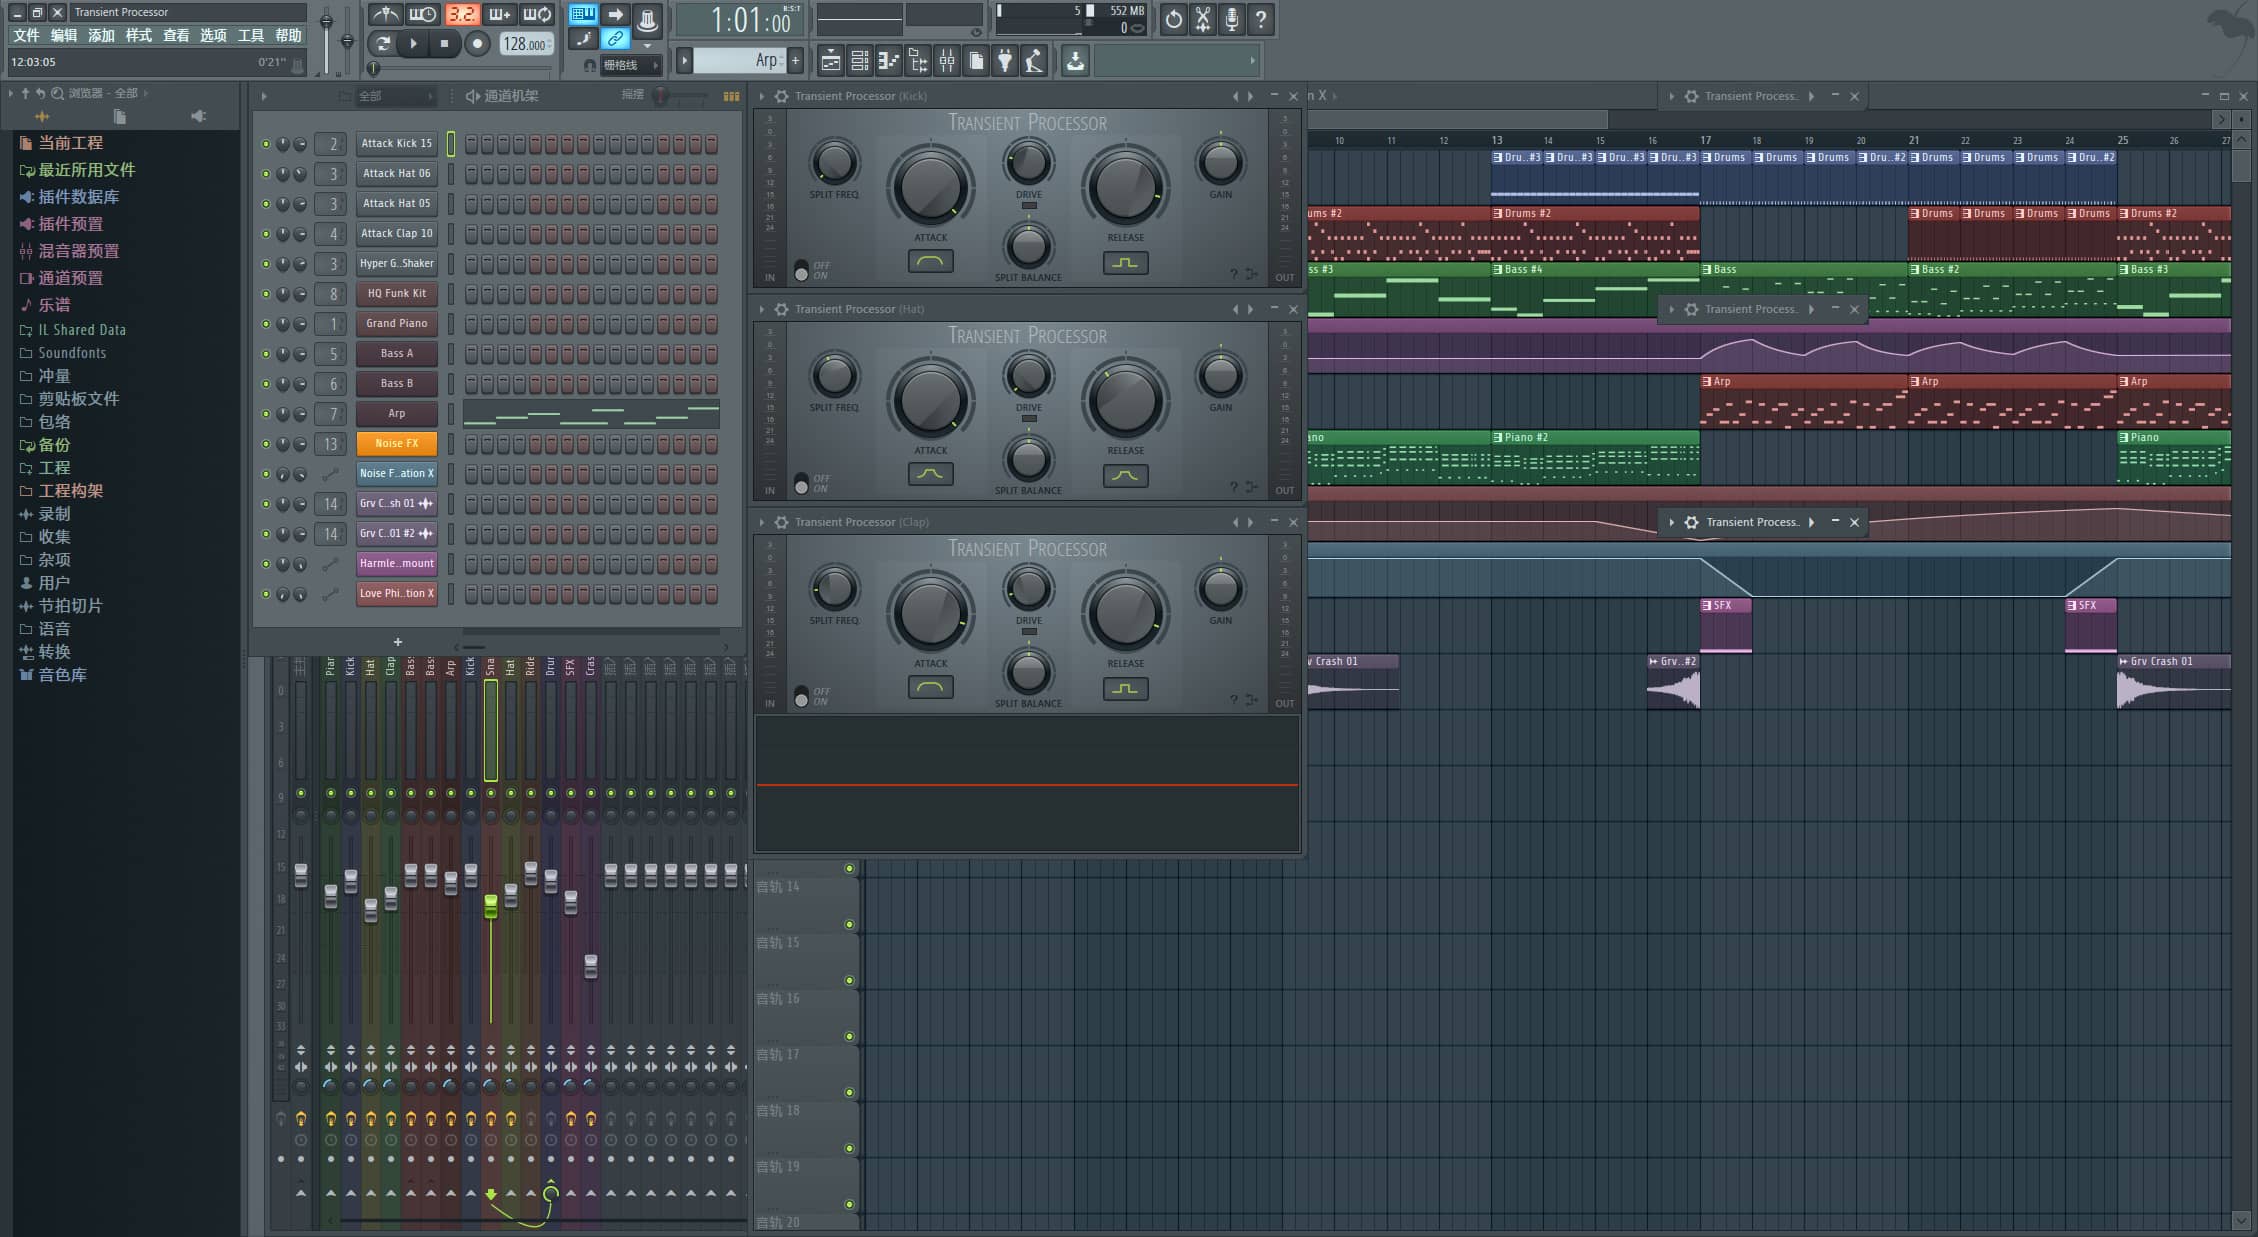Open the 全部 channel filter dropdown
This screenshot has width=2258, height=1237.
(x=395, y=96)
